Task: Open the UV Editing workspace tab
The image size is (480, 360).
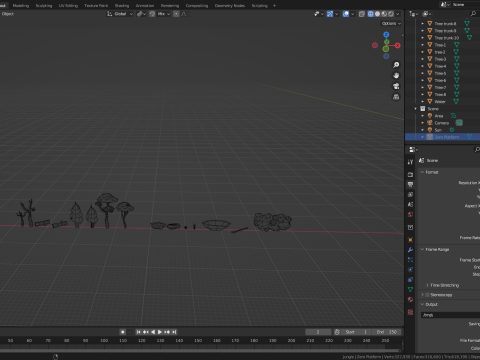Action: [68, 6]
